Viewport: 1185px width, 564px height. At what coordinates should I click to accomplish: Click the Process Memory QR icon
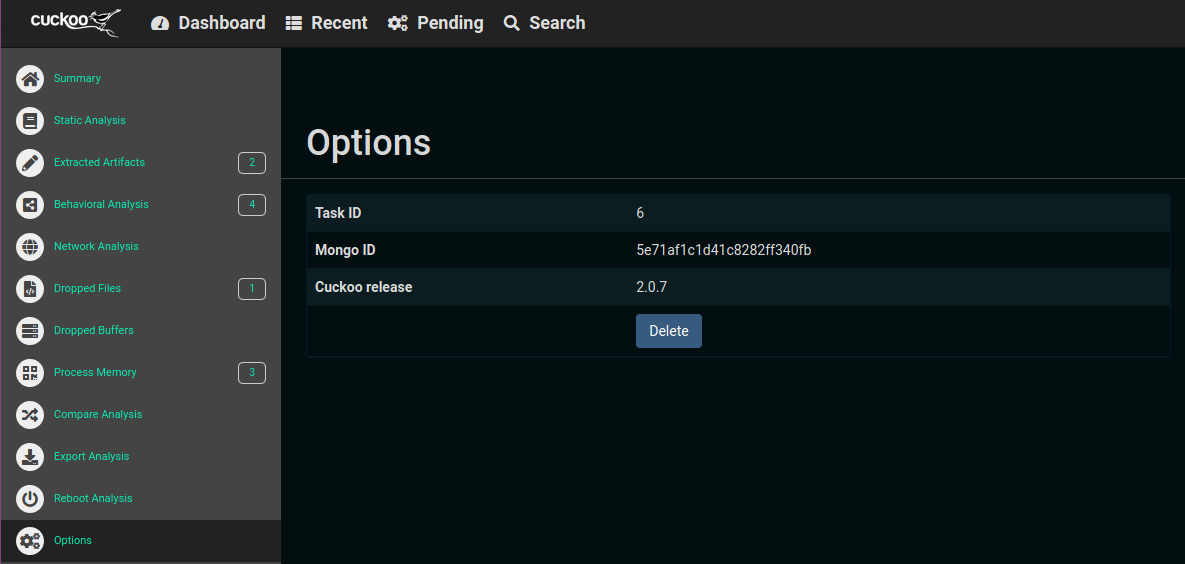30,373
